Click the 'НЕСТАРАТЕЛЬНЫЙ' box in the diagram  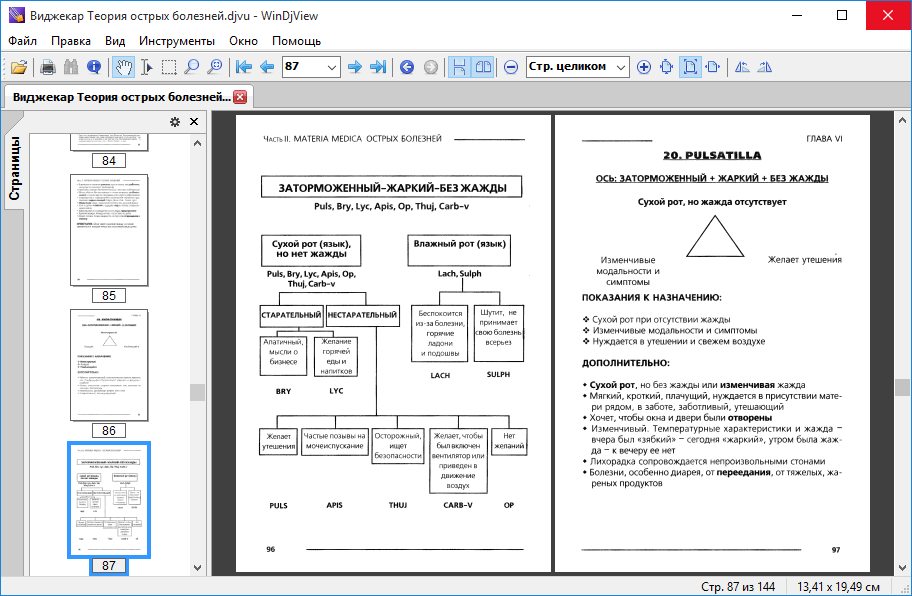362,315
